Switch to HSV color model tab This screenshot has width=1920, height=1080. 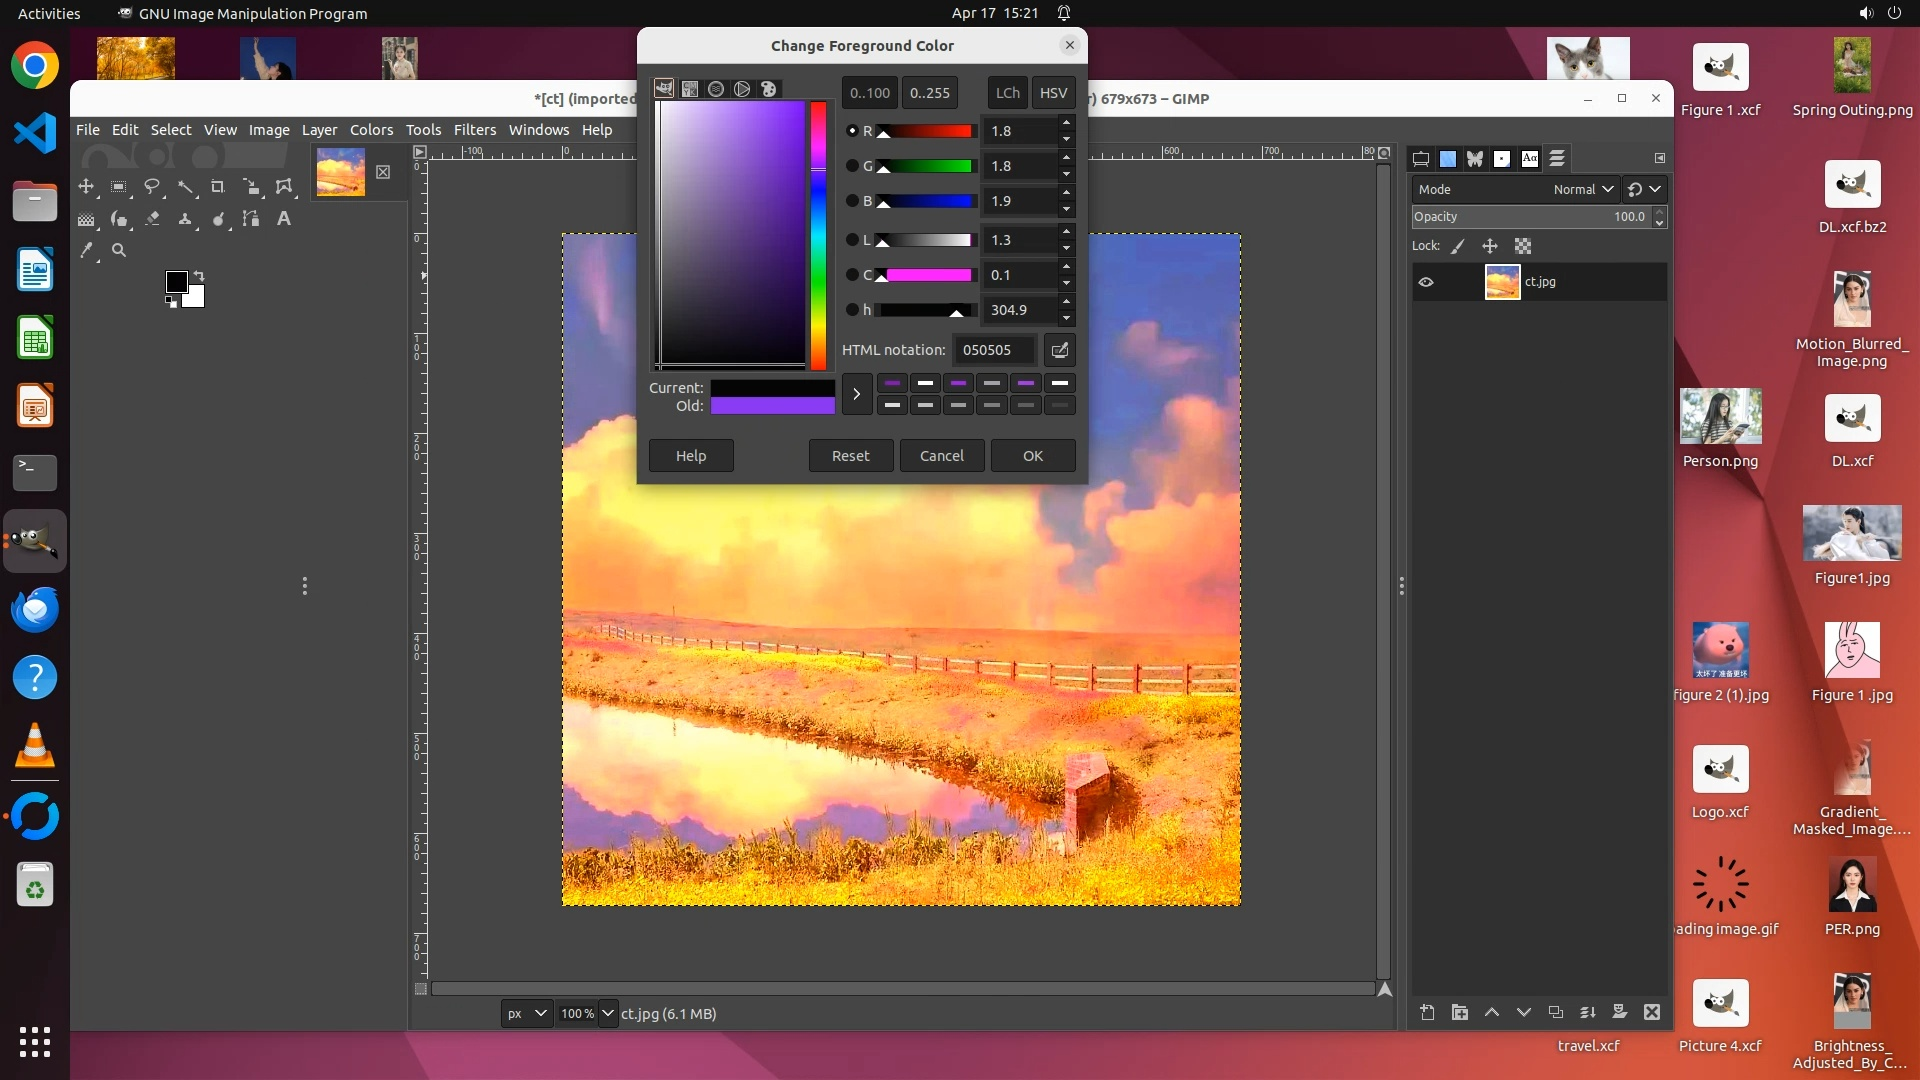[1053, 93]
